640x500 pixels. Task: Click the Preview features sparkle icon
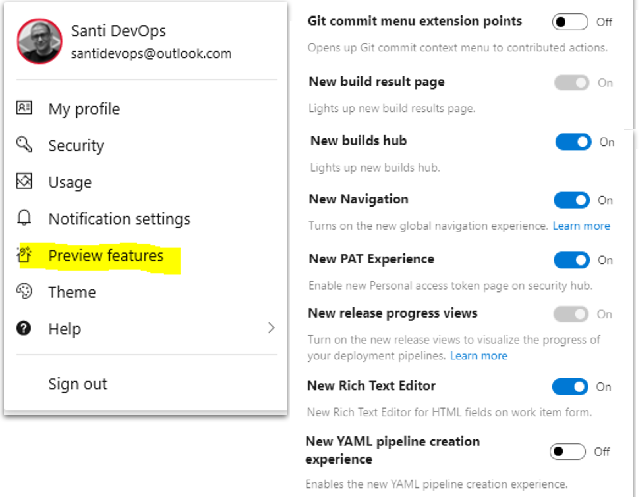(x=25, y=255)
